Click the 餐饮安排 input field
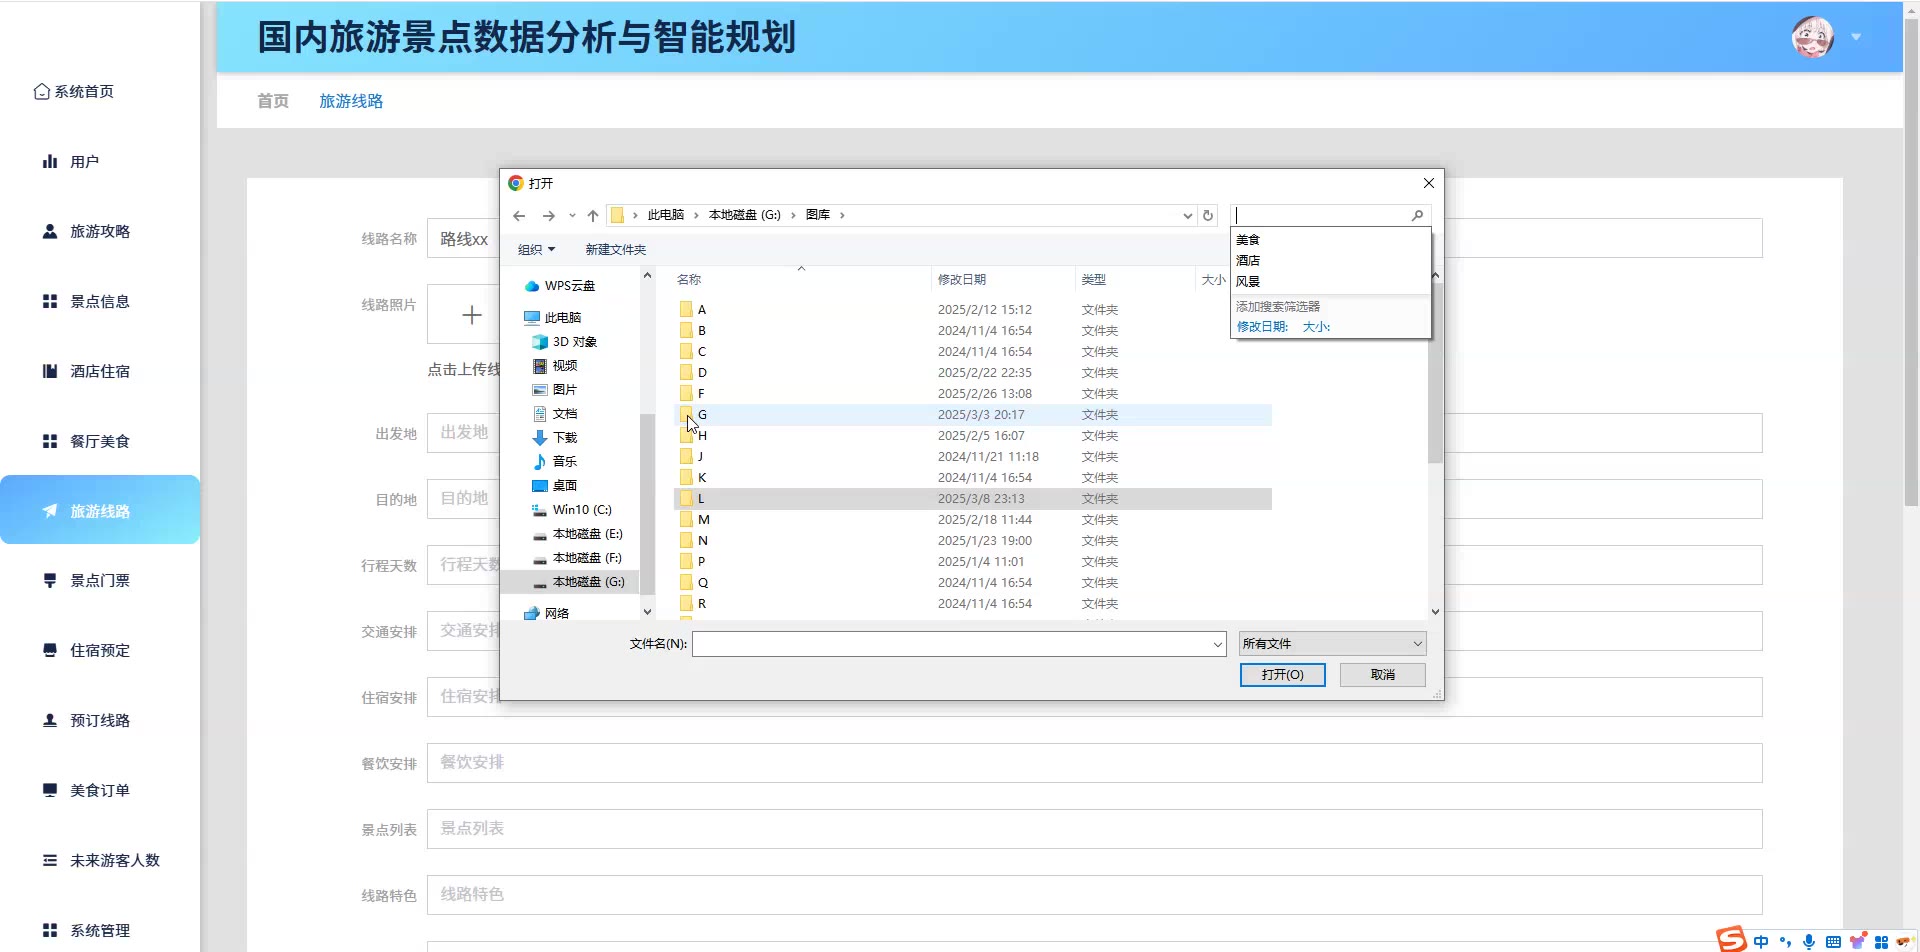The width and height of the screenshot is (1920, 952). coord(1094,763)
